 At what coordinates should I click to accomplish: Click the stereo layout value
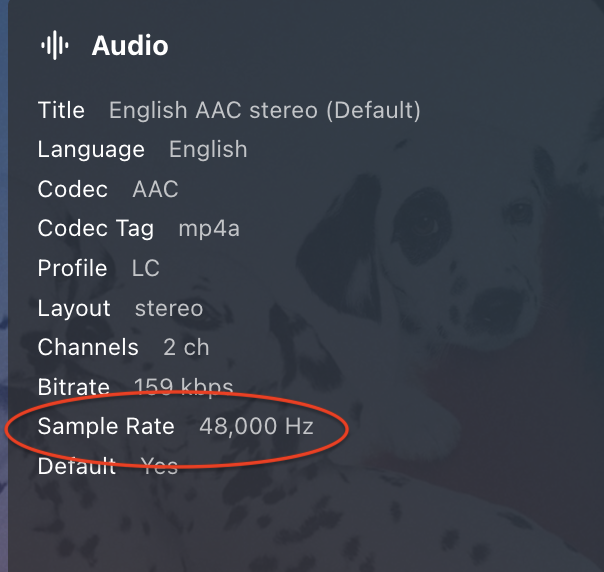click(x=169, y=308)
